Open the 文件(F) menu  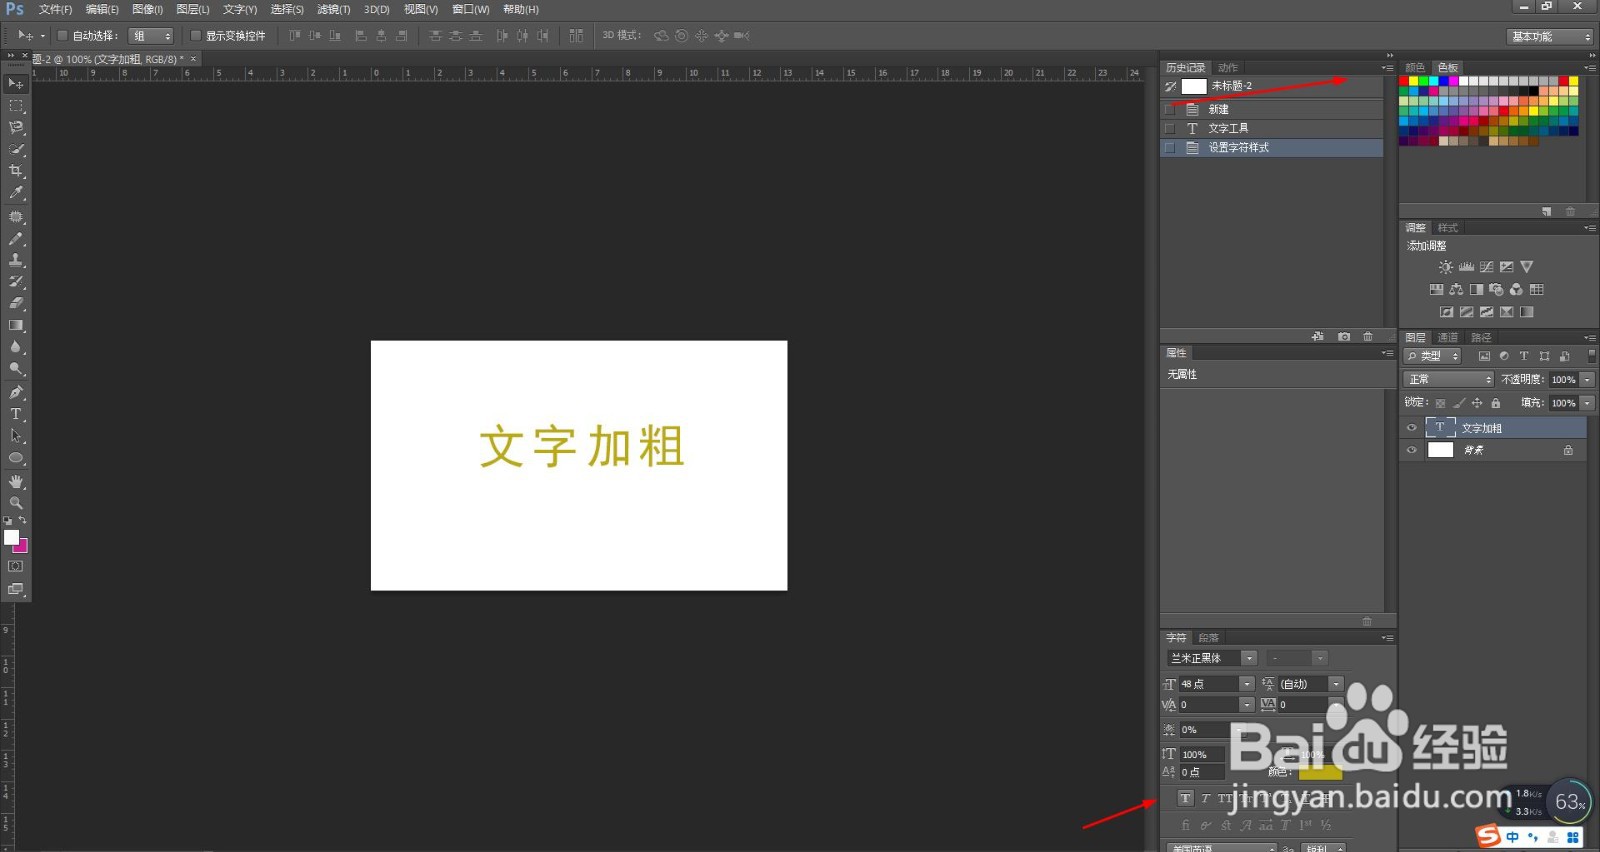55,9
